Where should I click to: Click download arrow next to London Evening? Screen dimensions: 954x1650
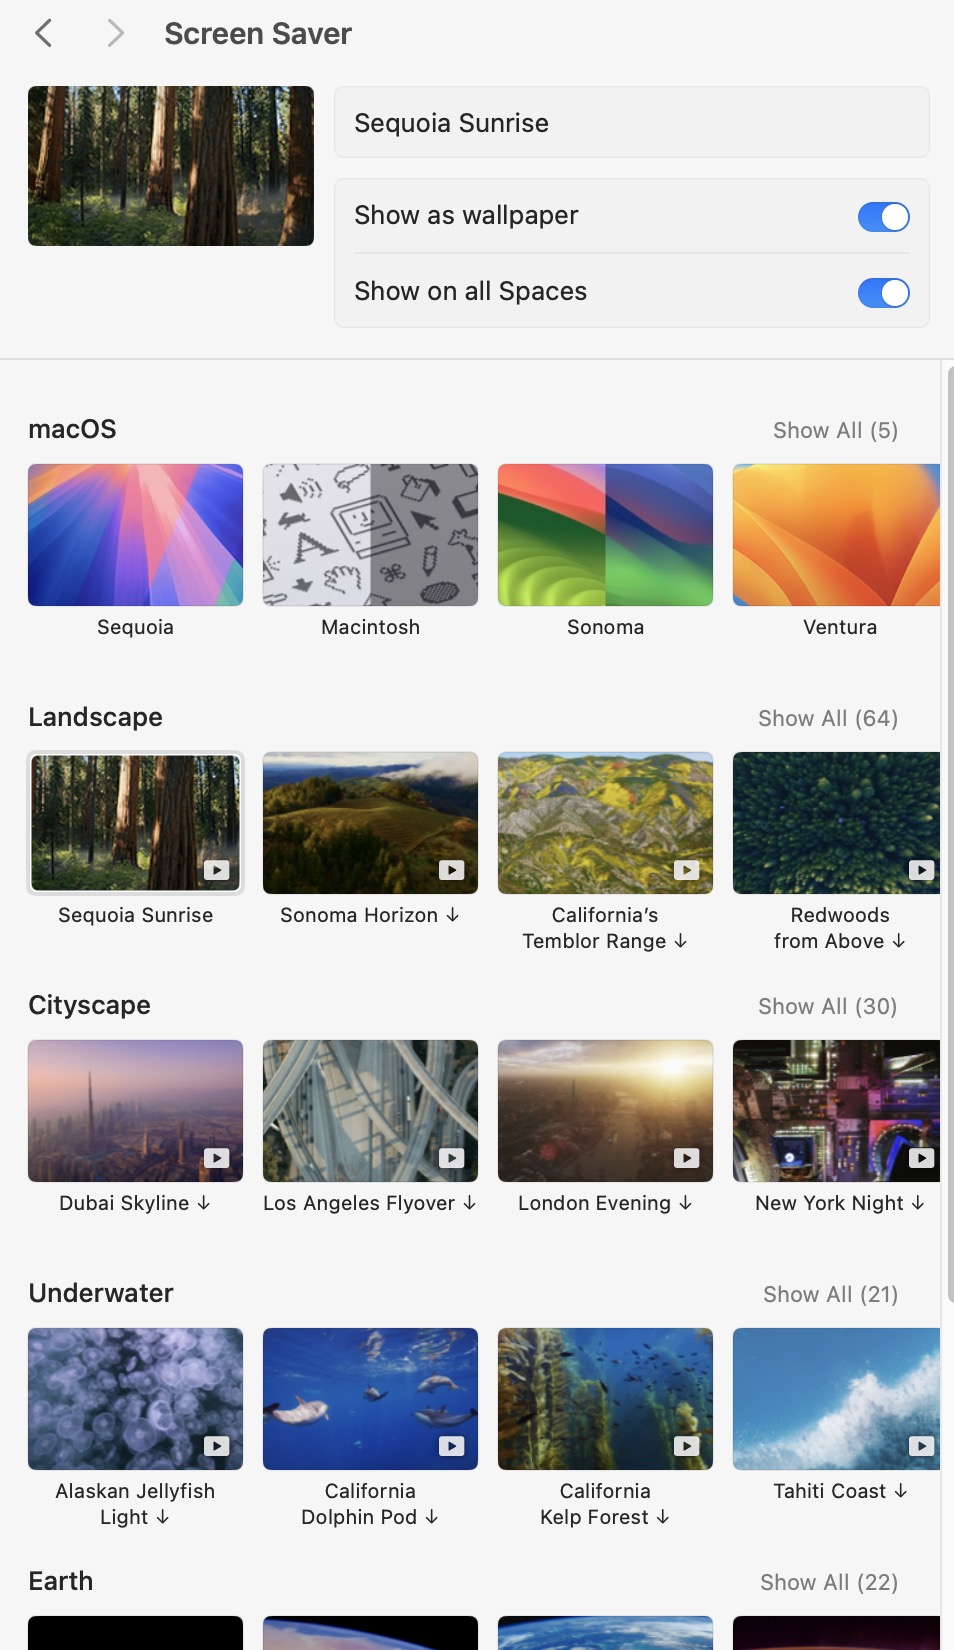coord(685,1203)
